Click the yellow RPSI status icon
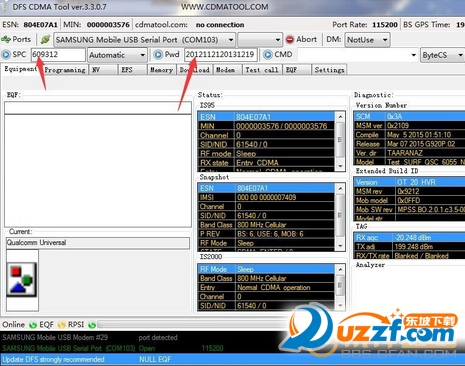 tap(62, 325)
